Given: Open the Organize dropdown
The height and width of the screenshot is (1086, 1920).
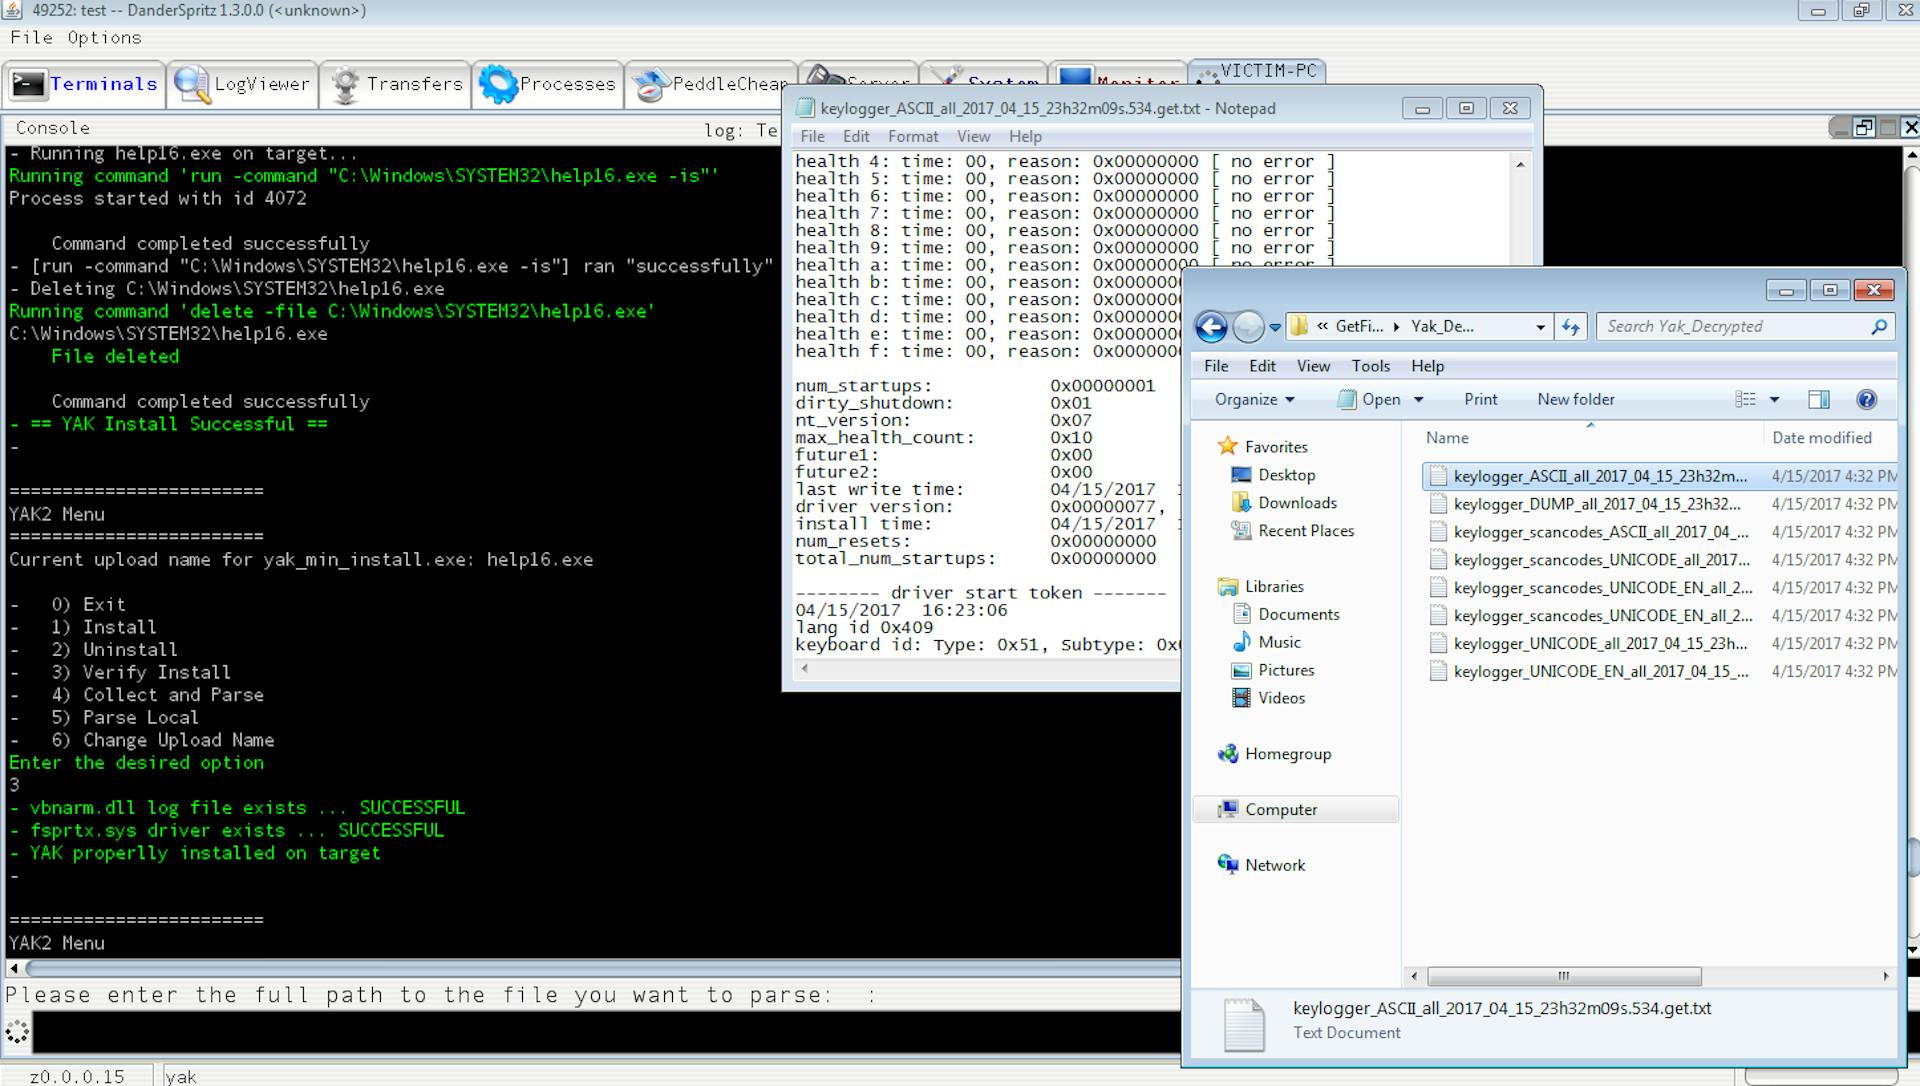Looking at the screenshot, I should click(1252, 399).
